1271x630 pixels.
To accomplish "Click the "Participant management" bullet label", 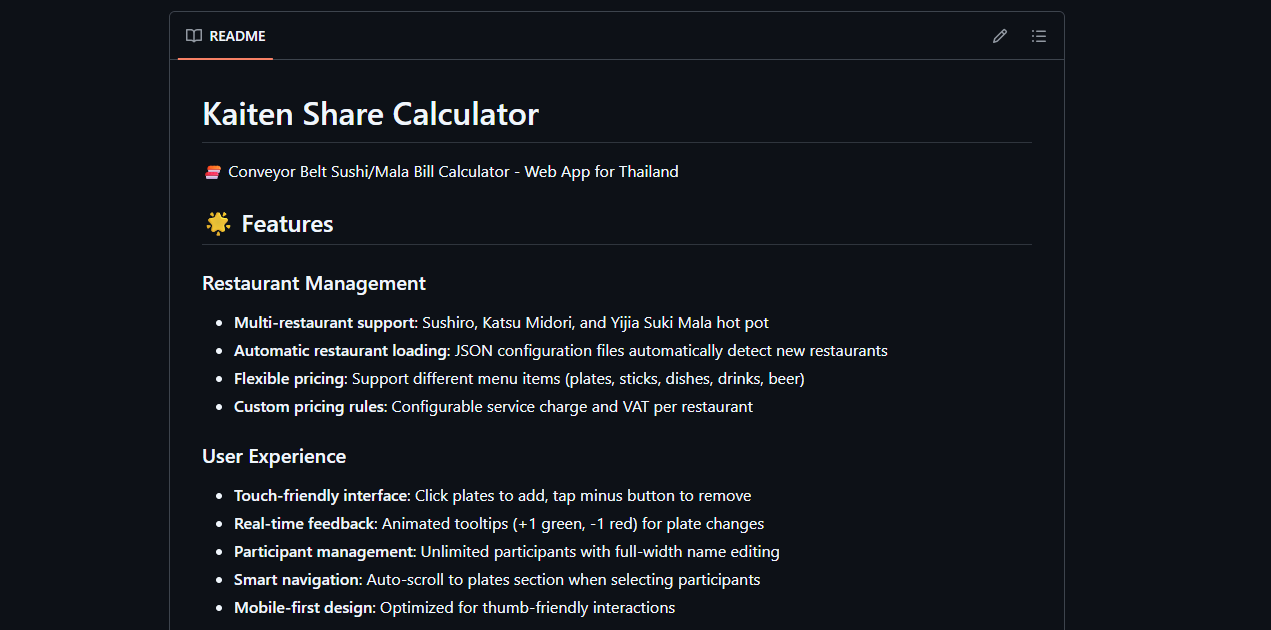I will tap(324, 552).
